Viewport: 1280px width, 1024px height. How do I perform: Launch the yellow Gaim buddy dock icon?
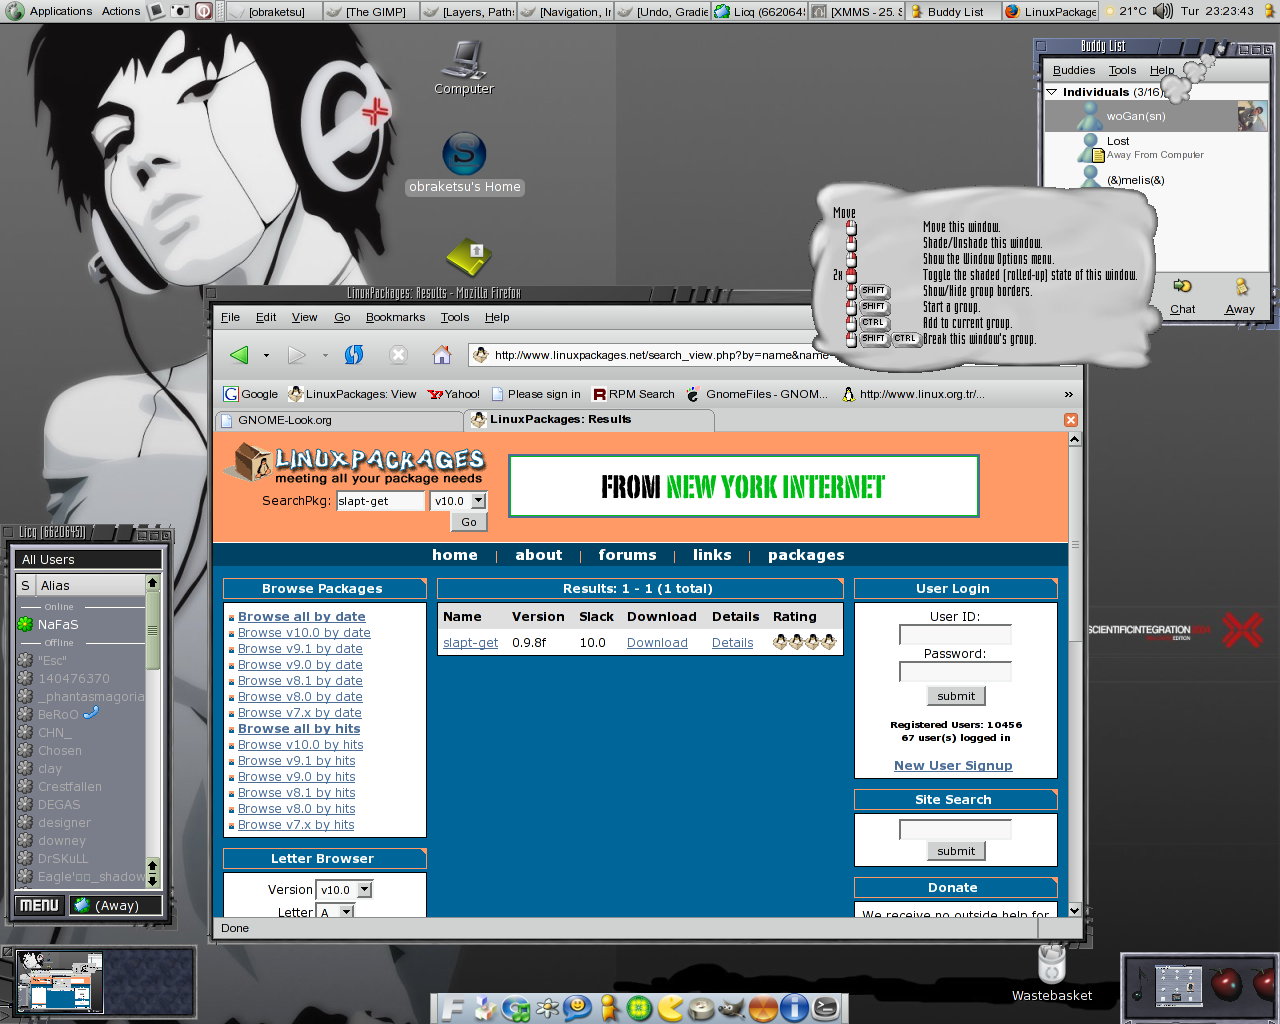click(608, 1008)
